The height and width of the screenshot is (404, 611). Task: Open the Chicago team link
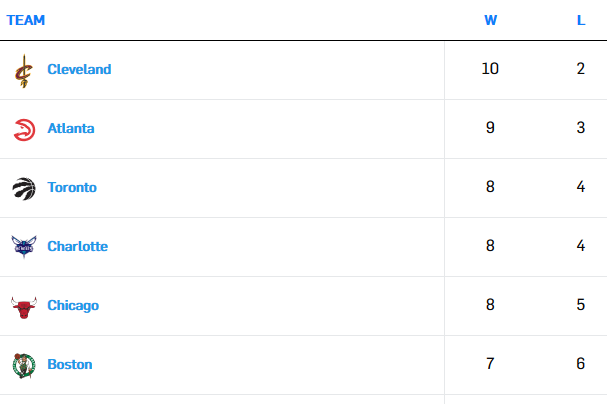click(73, 305)
